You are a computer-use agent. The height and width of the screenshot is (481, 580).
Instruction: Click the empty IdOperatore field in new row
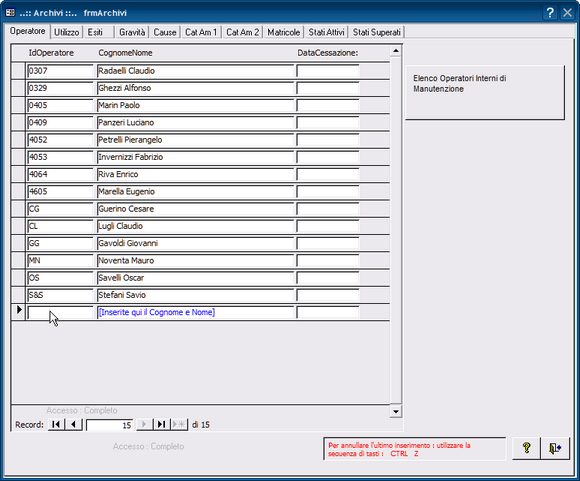(60, 312)
